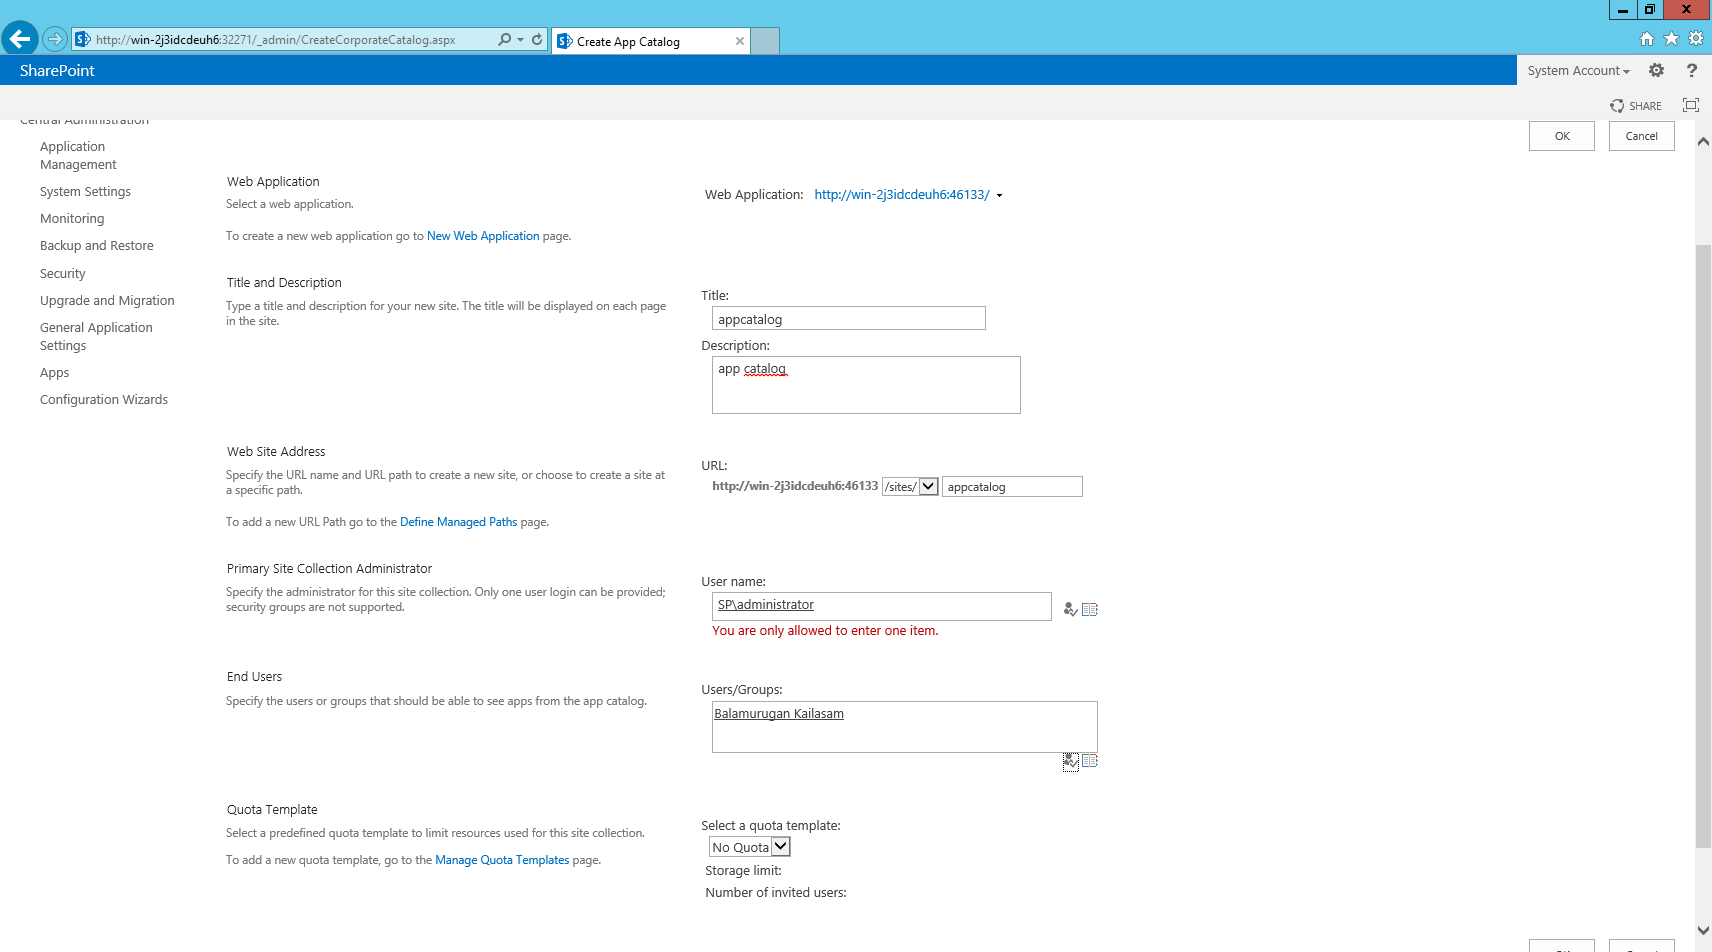Screen dimensions: 1712x952
Task: Follow the New Web Application link
Action: [x=483, y=236]
